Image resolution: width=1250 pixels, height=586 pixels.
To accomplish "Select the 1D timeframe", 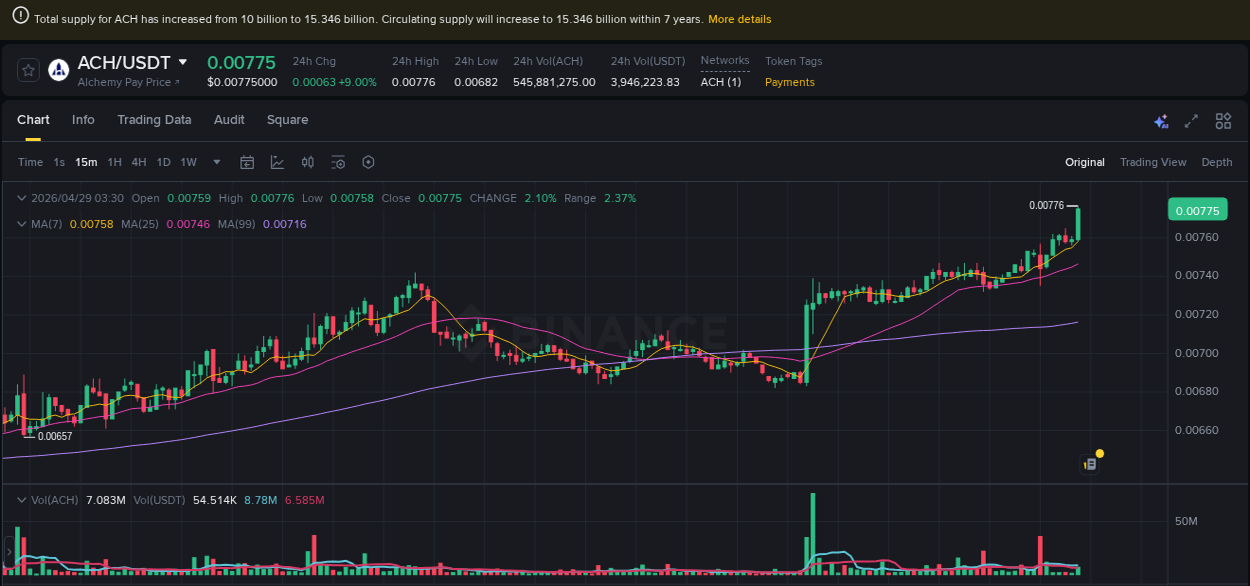I will coord(163,161).
